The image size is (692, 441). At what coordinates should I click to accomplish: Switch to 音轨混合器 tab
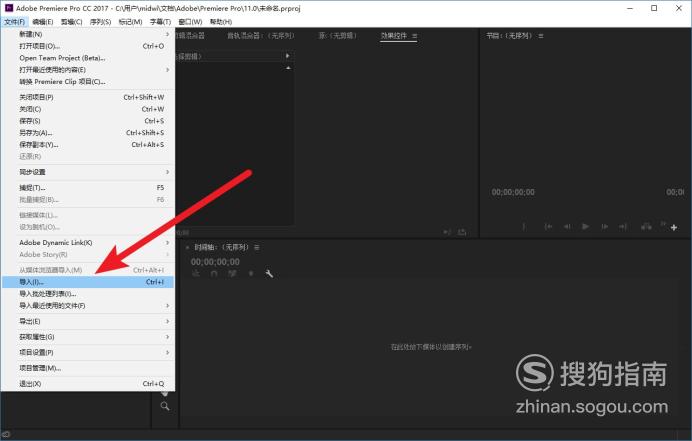click(260, 36)
